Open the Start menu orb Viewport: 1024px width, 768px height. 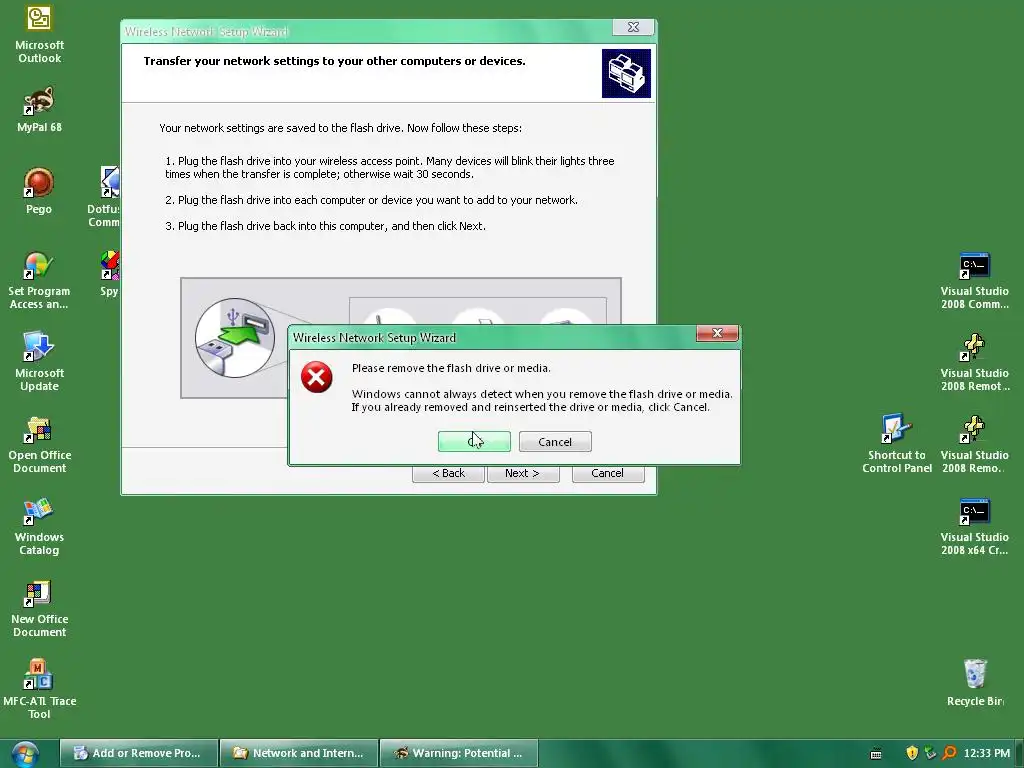tap(25, 754)
